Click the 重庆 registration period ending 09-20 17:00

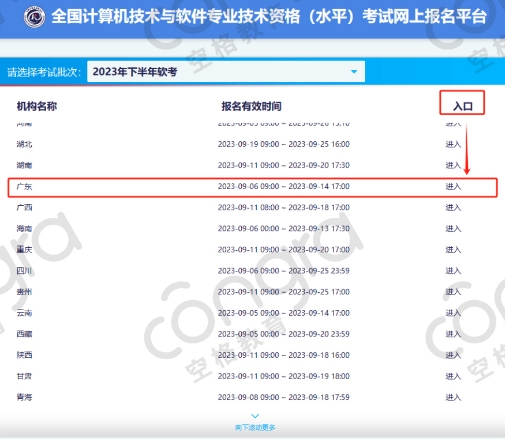(284, 250)
